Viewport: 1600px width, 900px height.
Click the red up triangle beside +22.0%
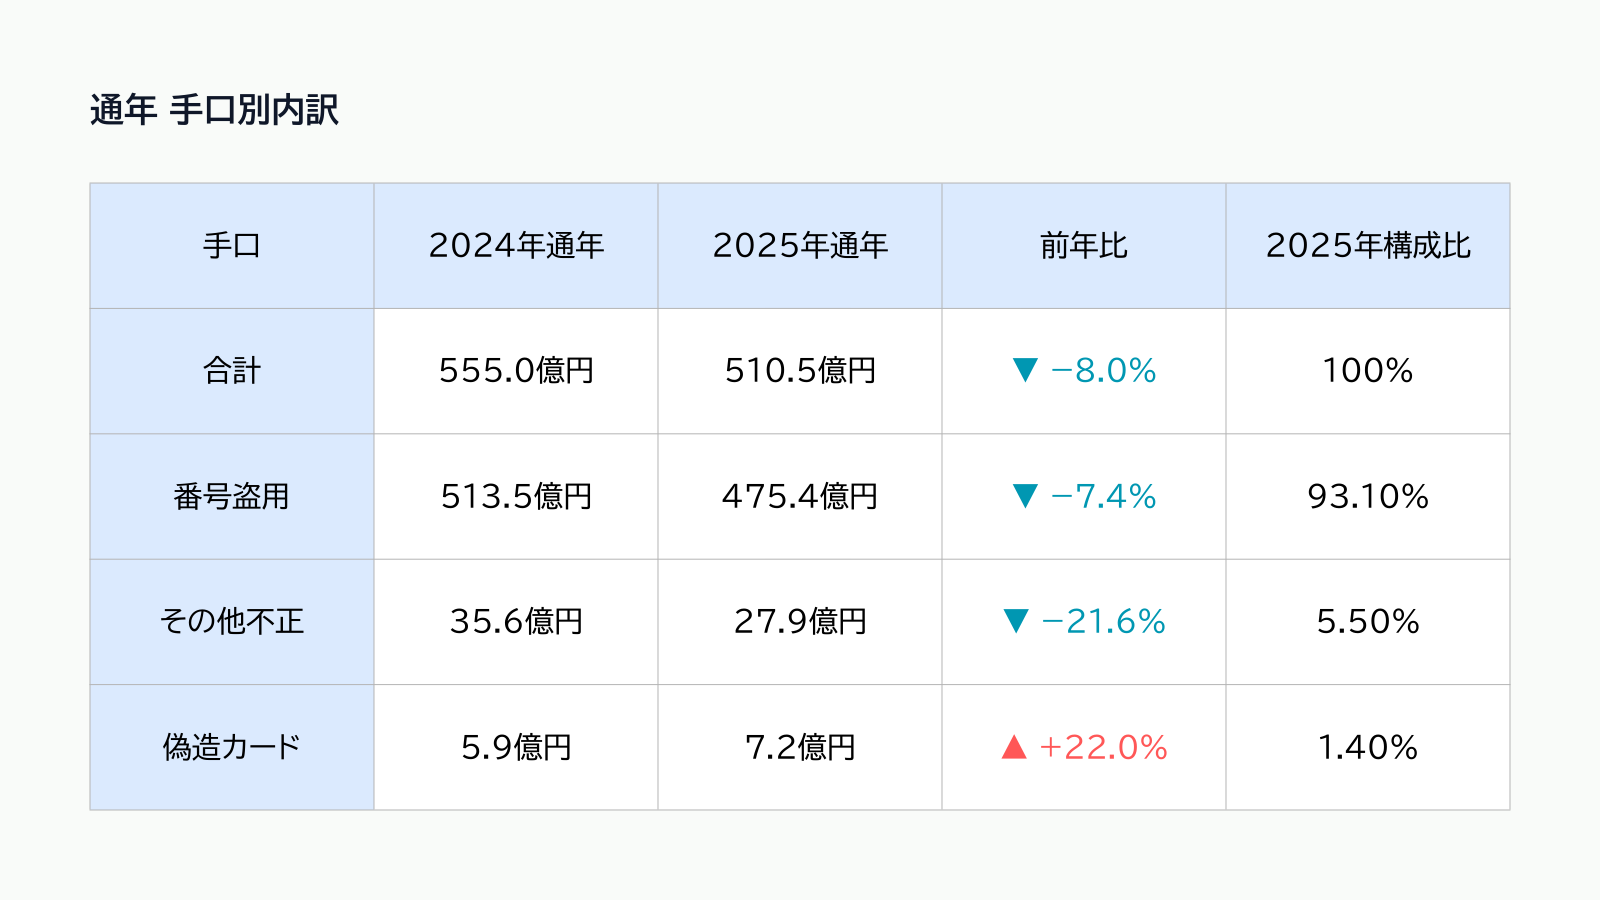[1014, 747]
